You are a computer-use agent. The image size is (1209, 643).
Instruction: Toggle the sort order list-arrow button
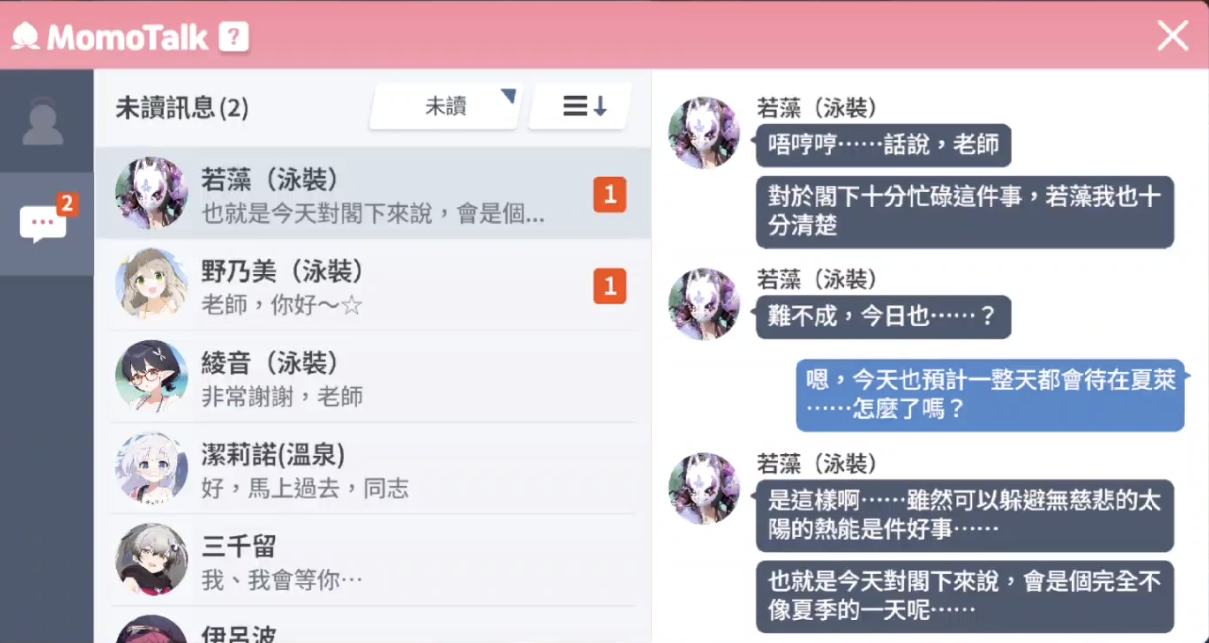[582, 106]
